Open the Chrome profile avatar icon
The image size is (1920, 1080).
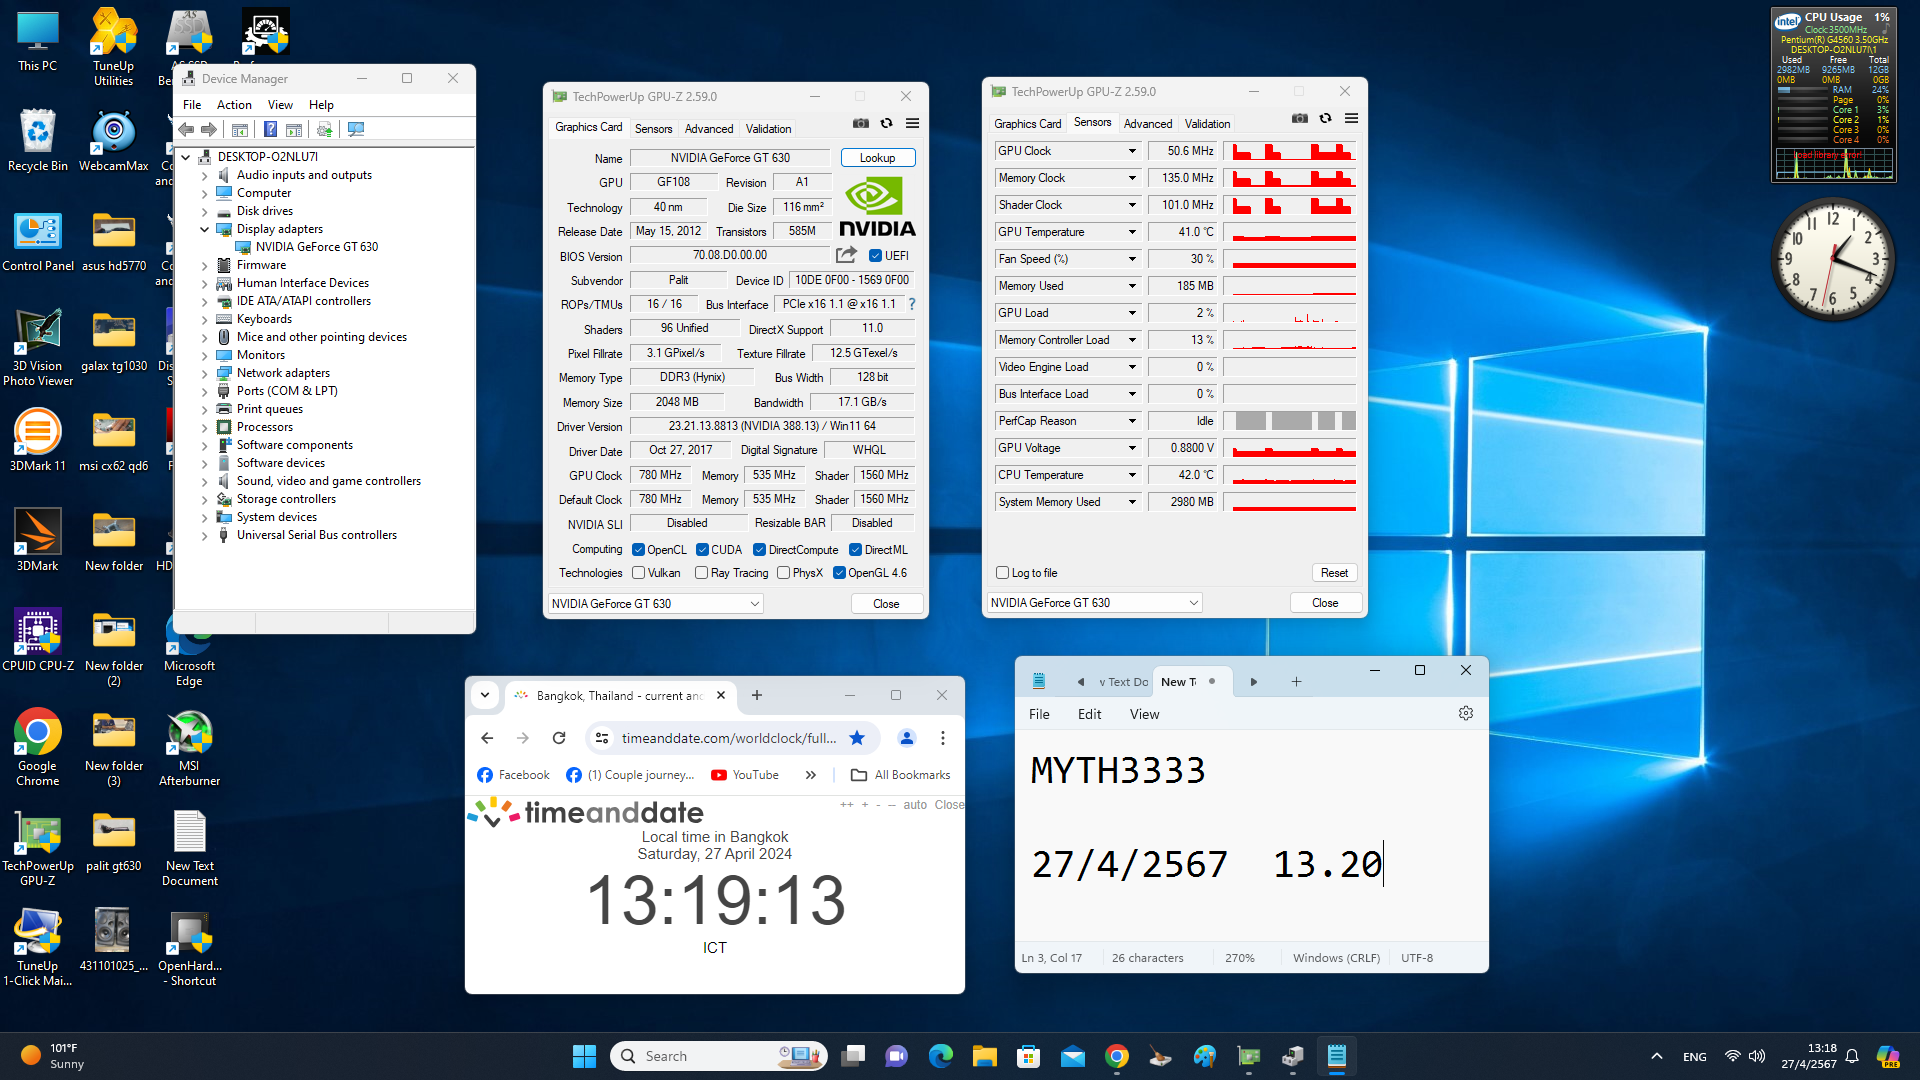pyautogui.click(x=907, y=738)
